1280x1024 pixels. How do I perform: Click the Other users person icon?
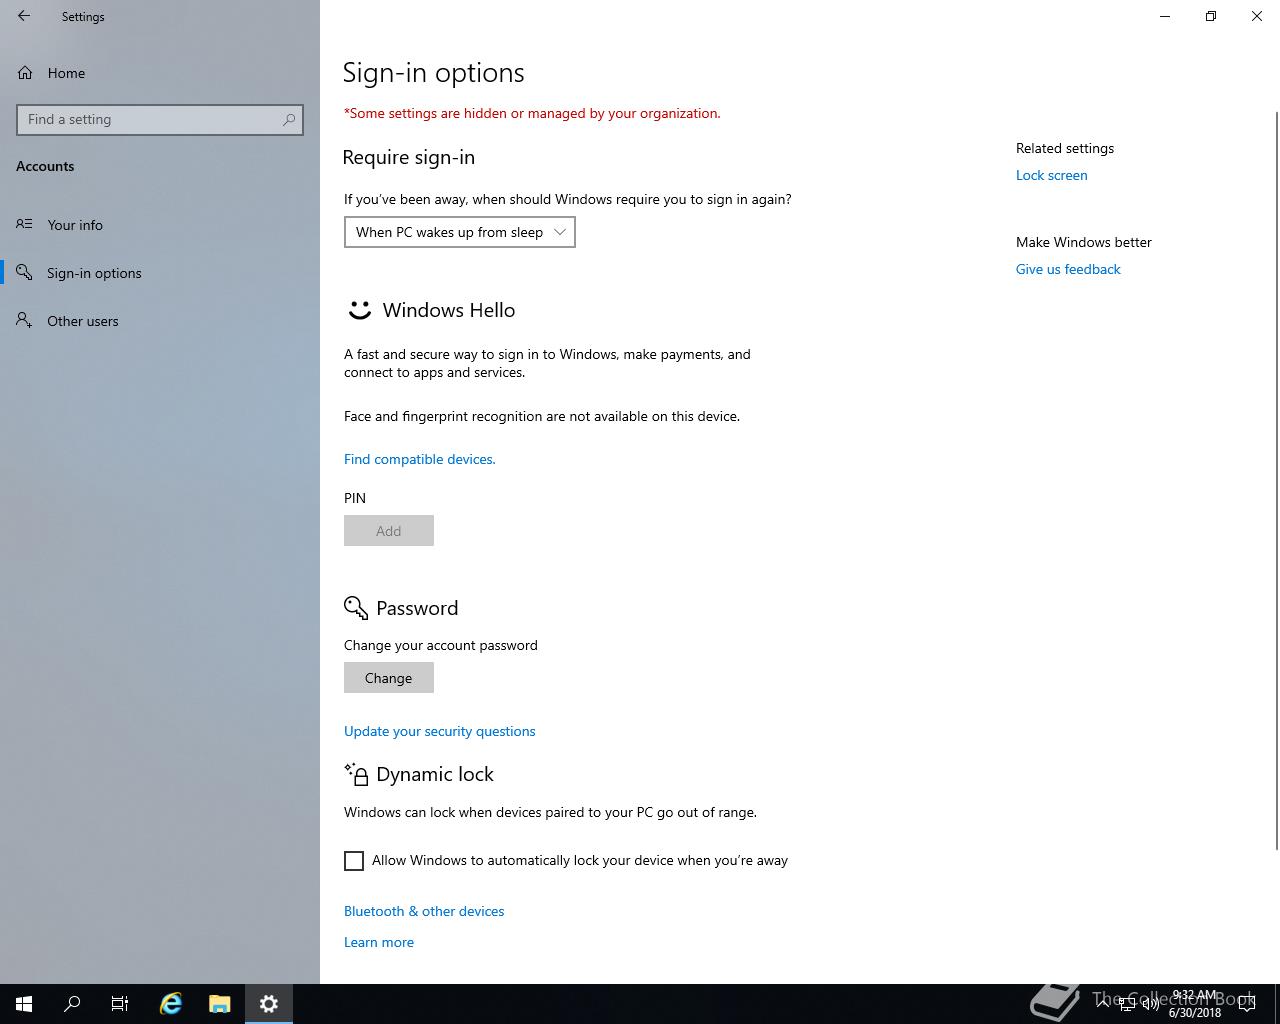(x=24, y=320)
